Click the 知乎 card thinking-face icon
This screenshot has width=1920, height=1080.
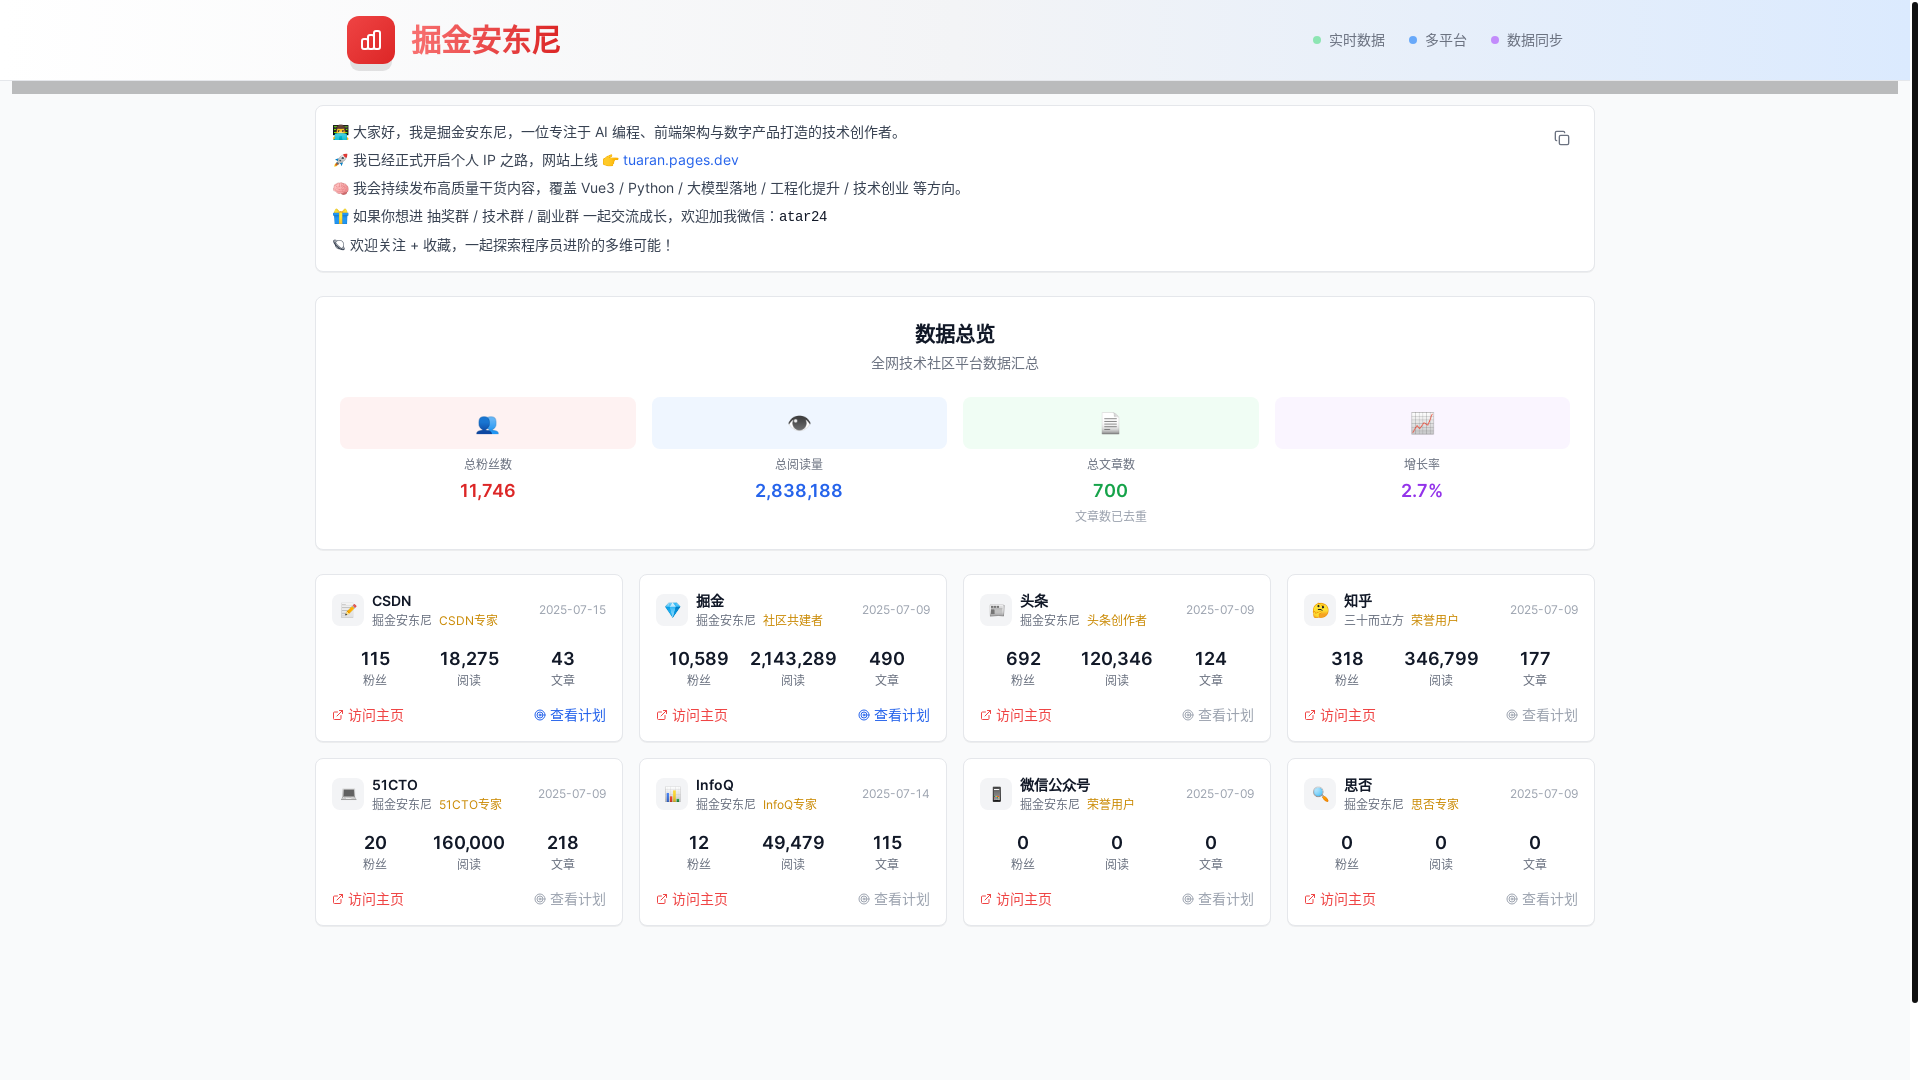pos(1320,610)
